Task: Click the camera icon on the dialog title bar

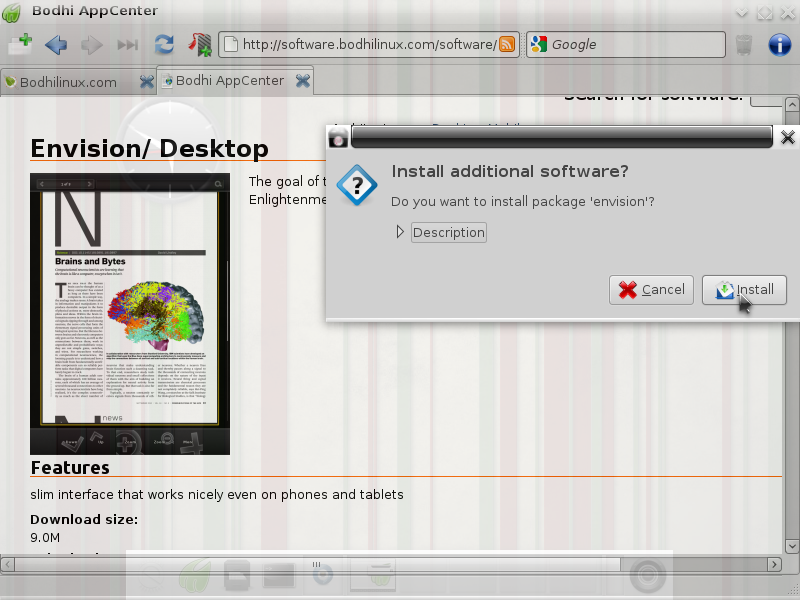Action: tap(338, 138)
